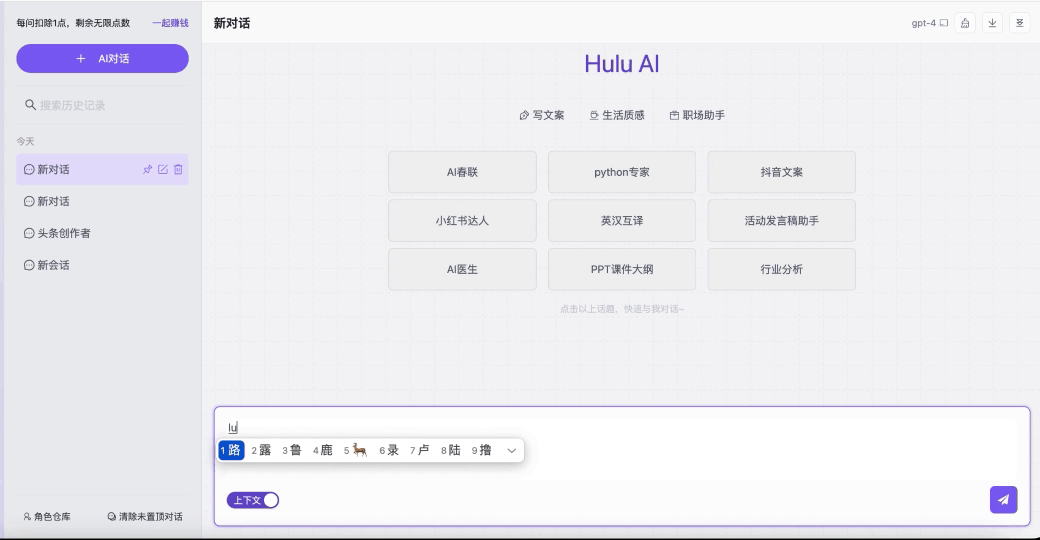The image size is (1040, 540).
Task: Open the 角色仓库 role library
Action: pos(46,516)
